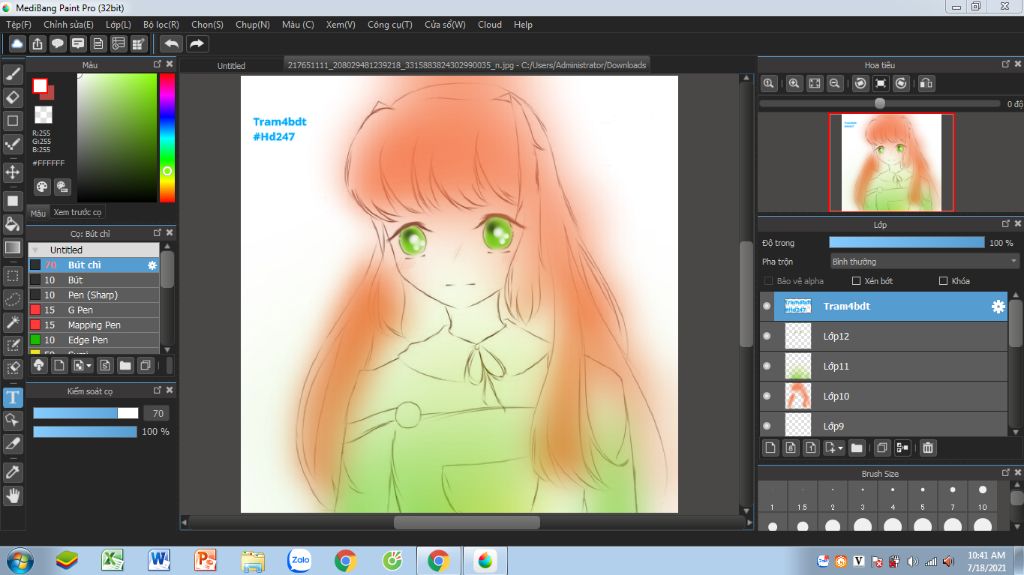Click the Undo arrow in toolbar
Screen dimensions: 1024x575
pyautogui.click(x=171, y=44)
